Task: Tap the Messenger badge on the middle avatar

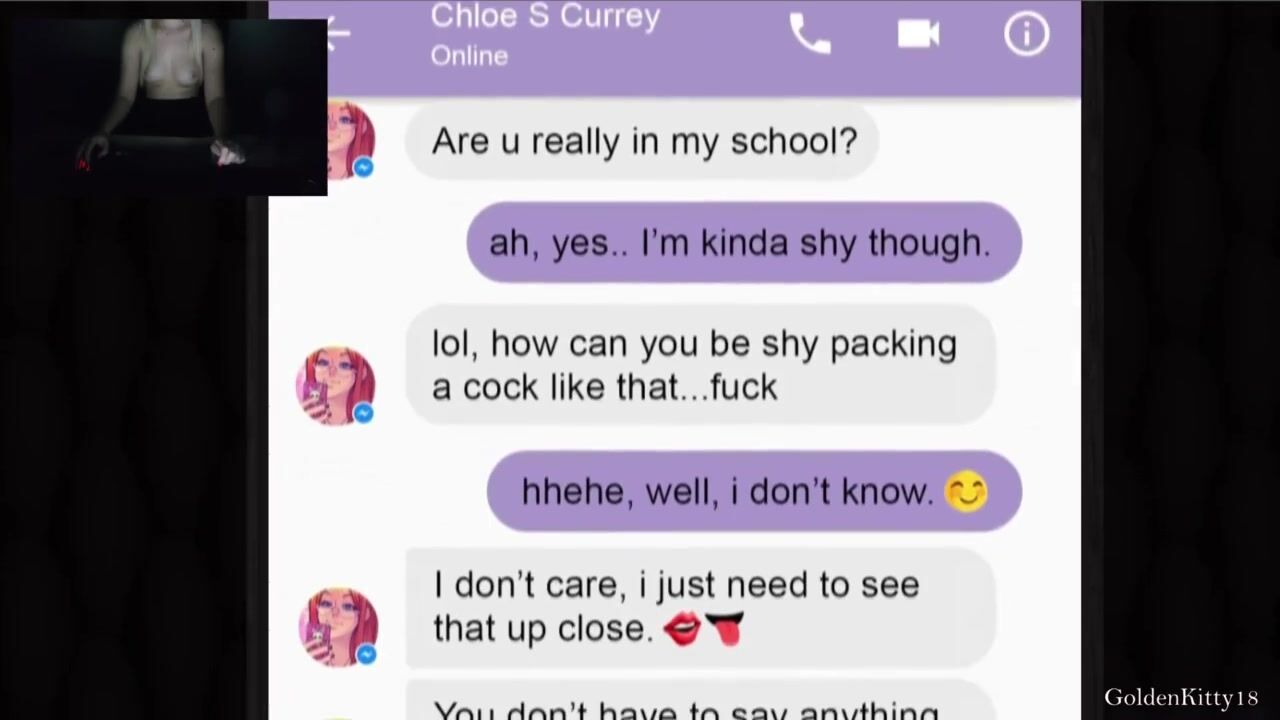Action: 364,412
